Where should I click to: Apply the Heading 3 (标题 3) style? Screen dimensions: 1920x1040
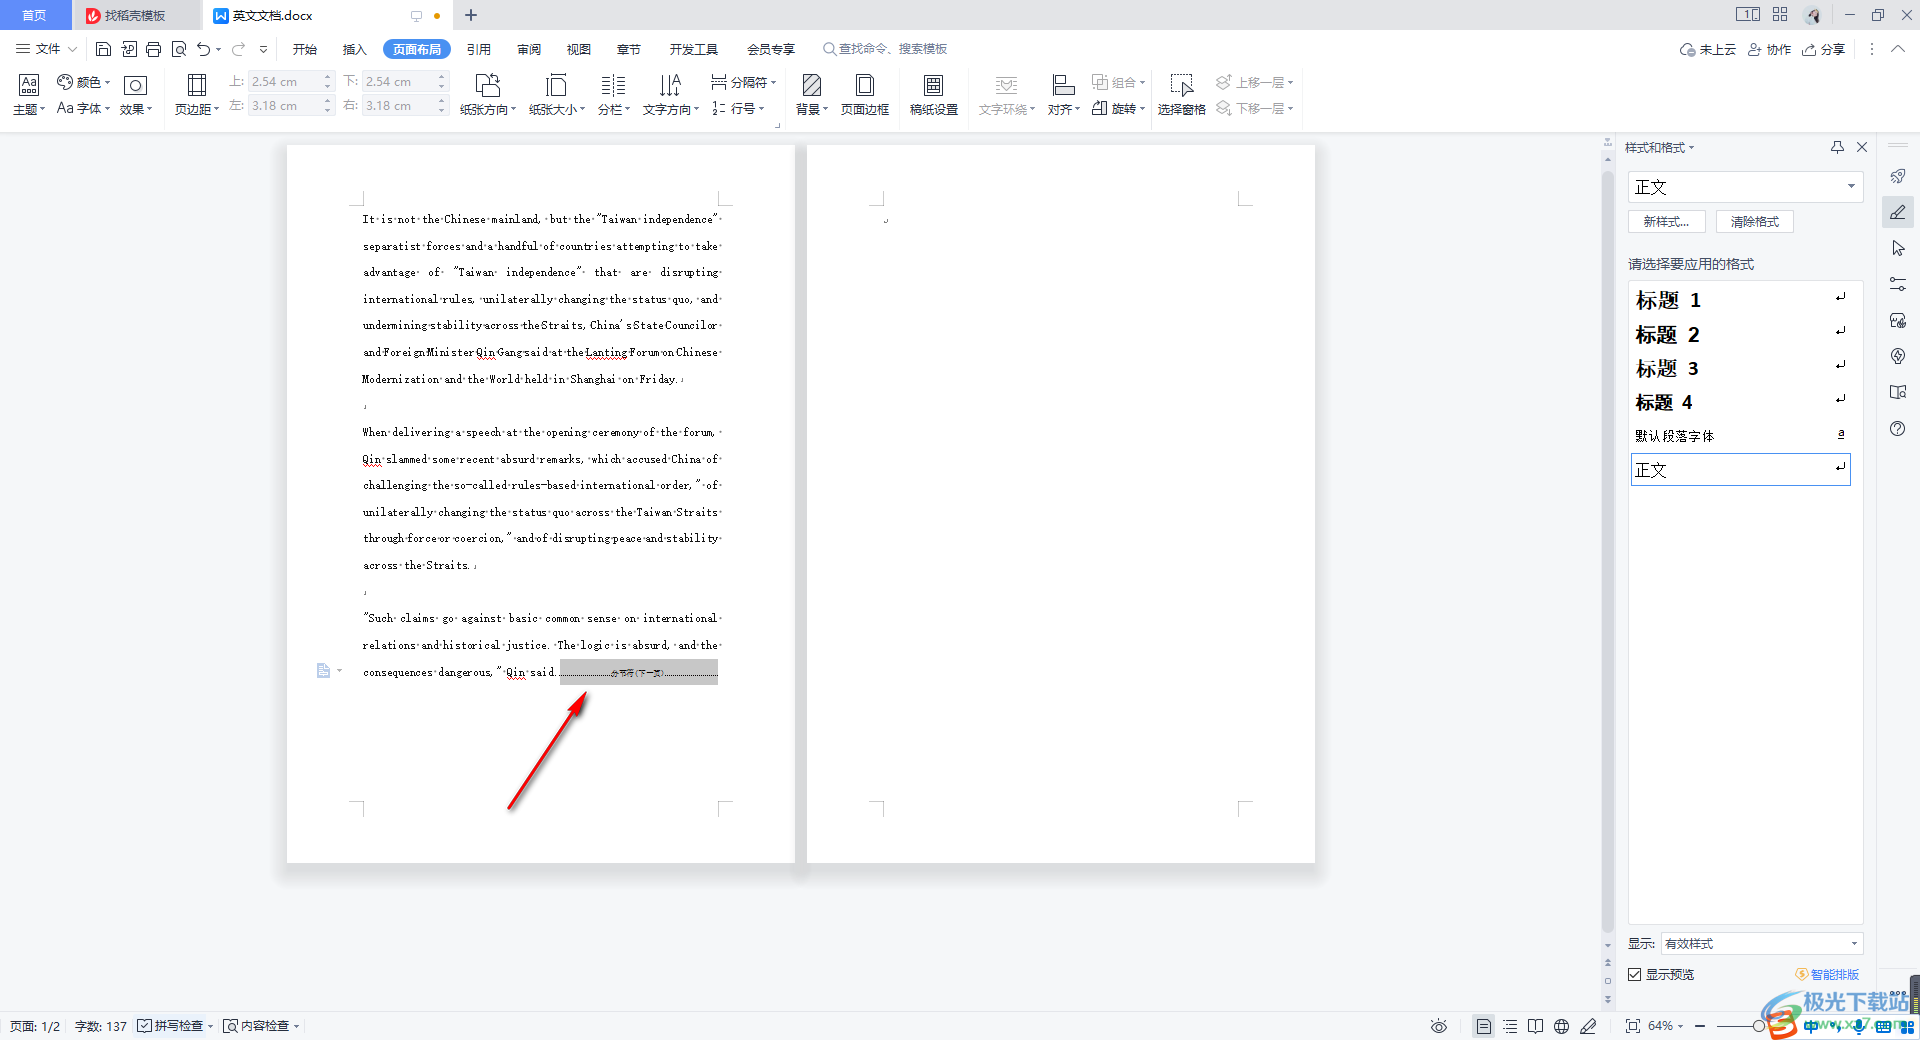(x=1741, y=368)
